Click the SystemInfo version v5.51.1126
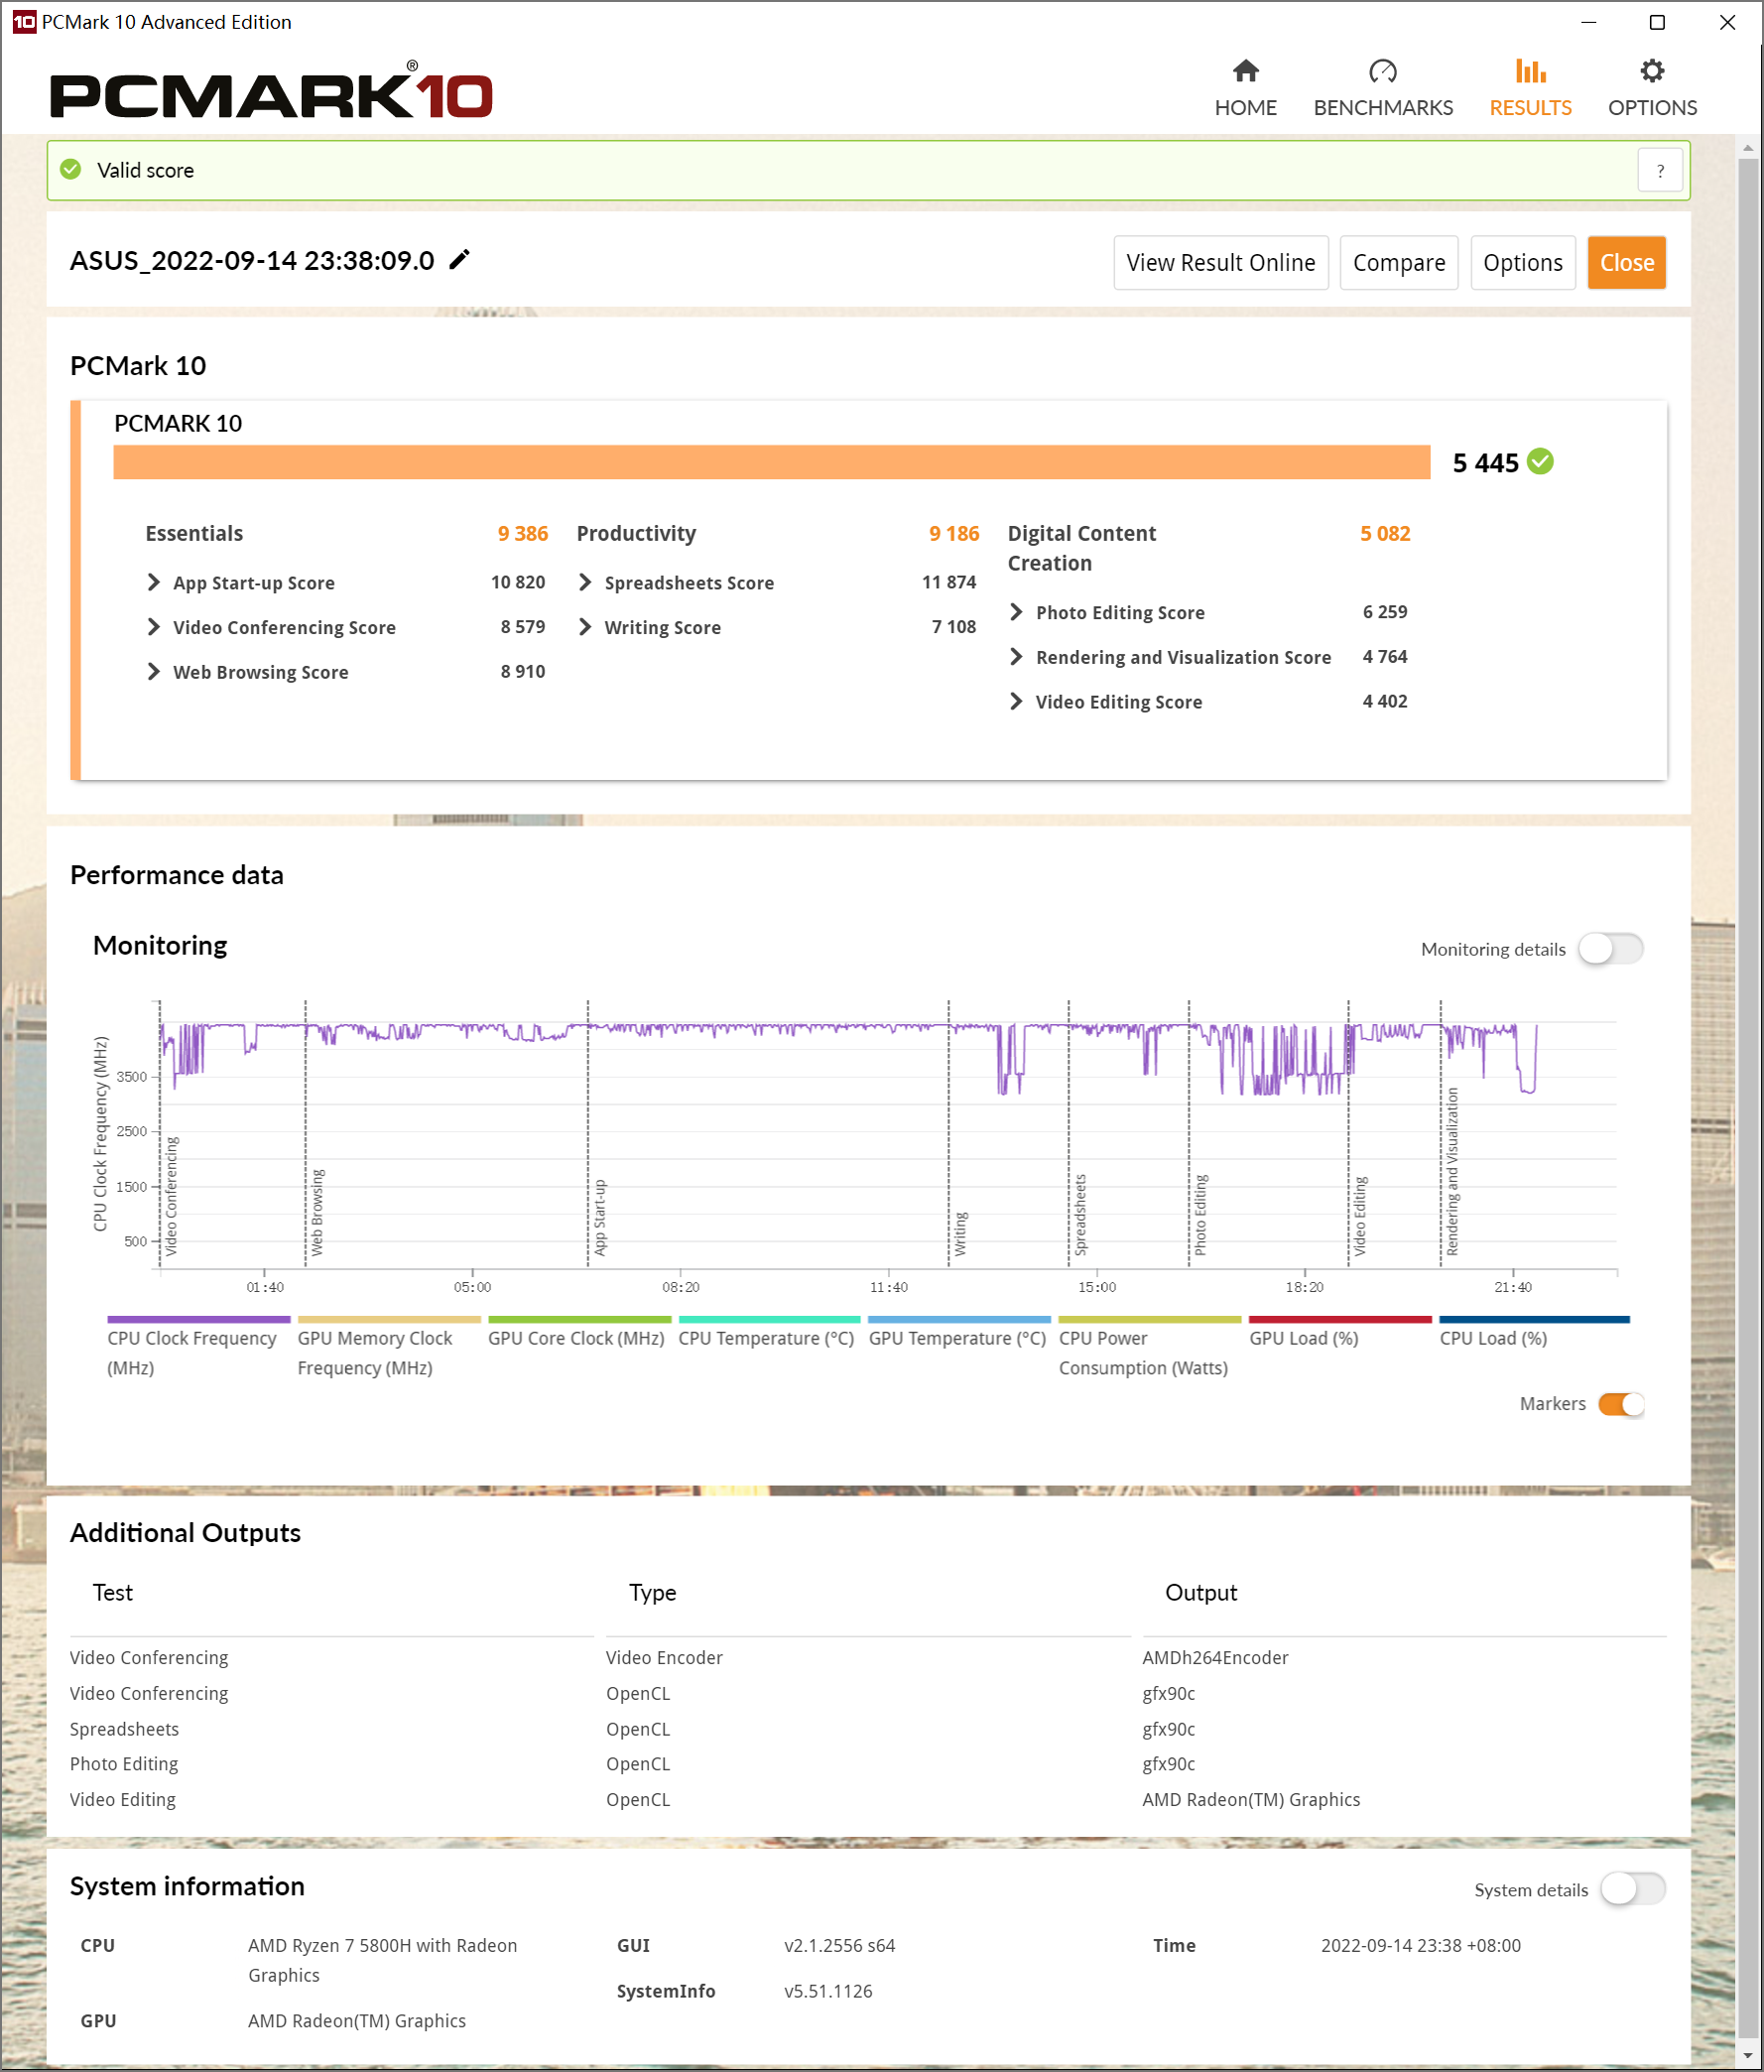Image resolution: width=1764 pixels, height=2072 pixels. pos(828,1990)
